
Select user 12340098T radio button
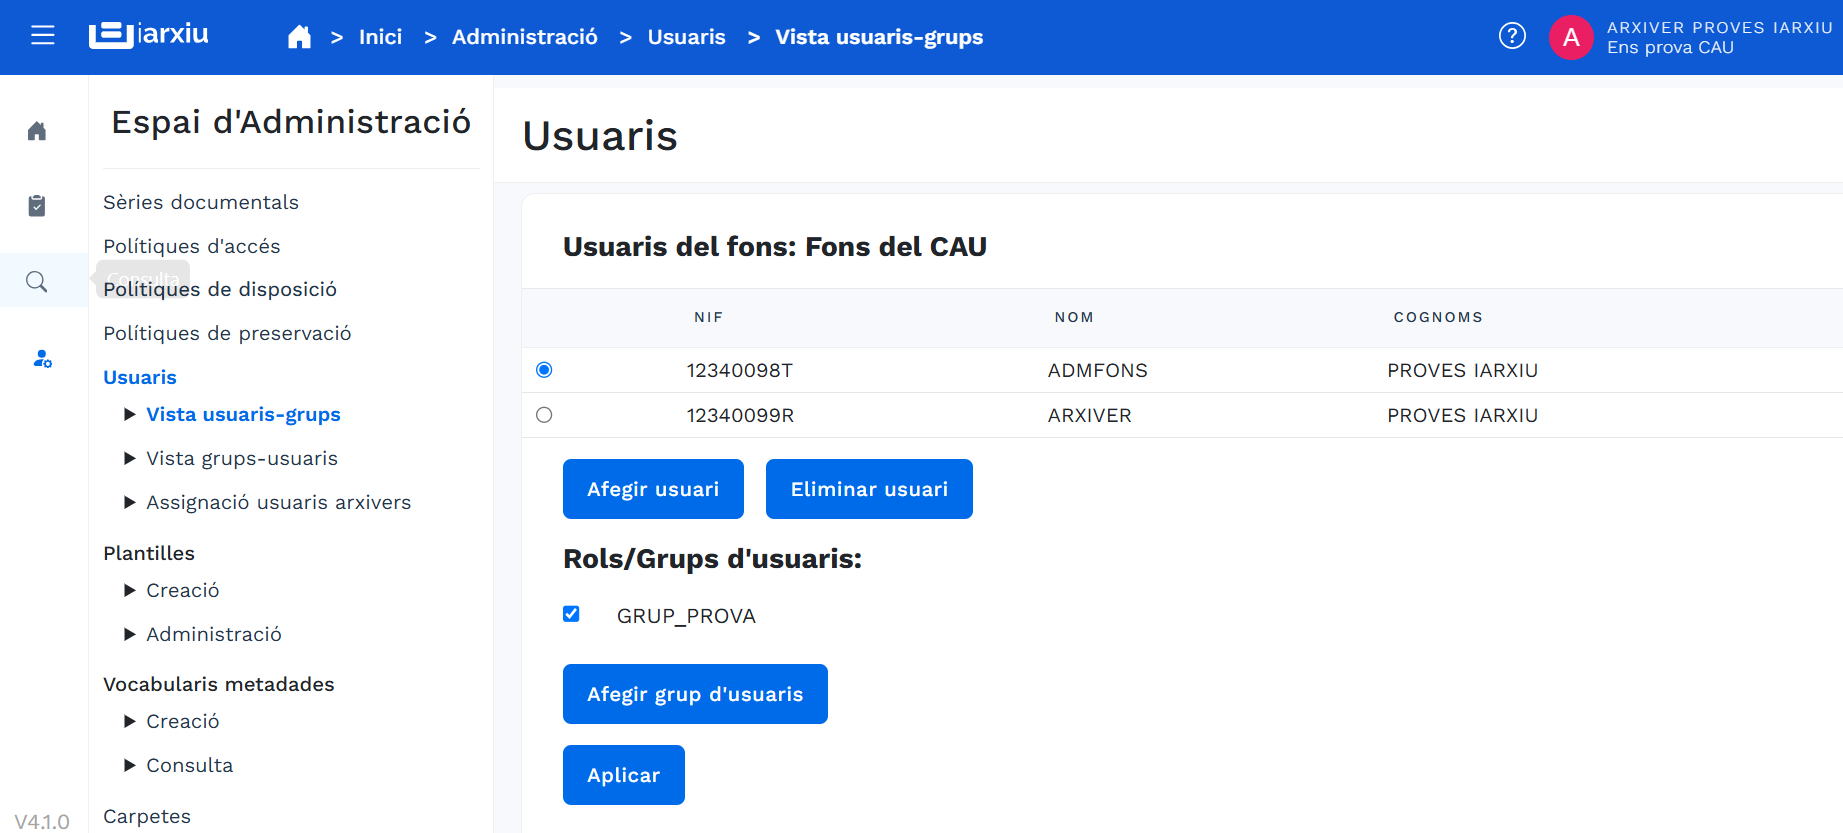[x=544, y=370]
